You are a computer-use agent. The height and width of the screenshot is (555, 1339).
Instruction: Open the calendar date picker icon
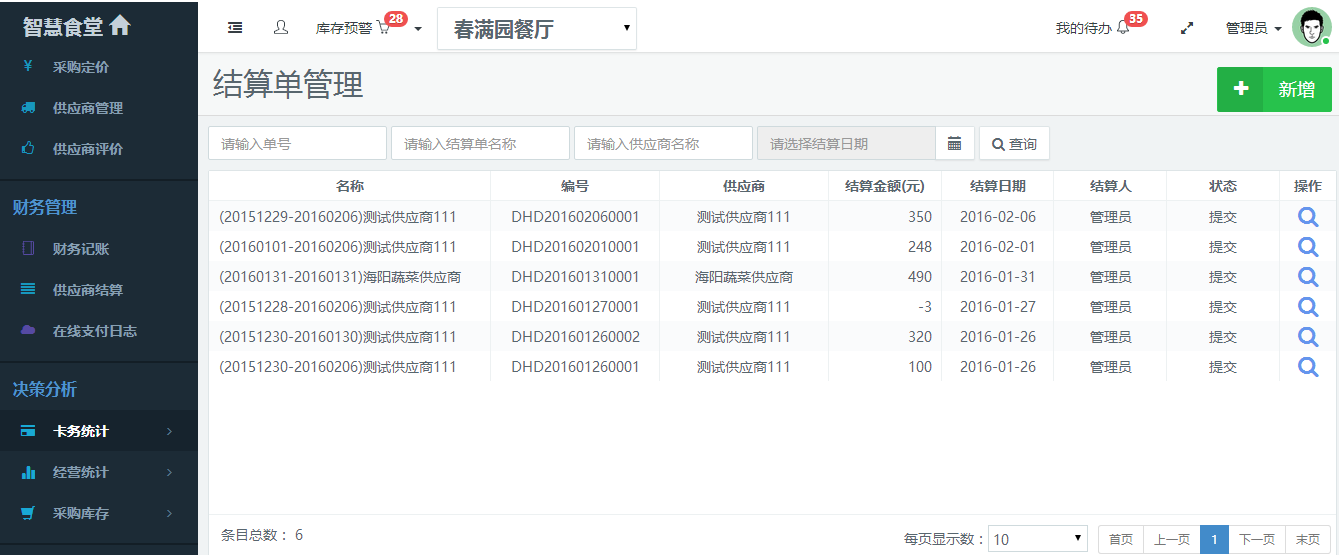tap(954, 144)
